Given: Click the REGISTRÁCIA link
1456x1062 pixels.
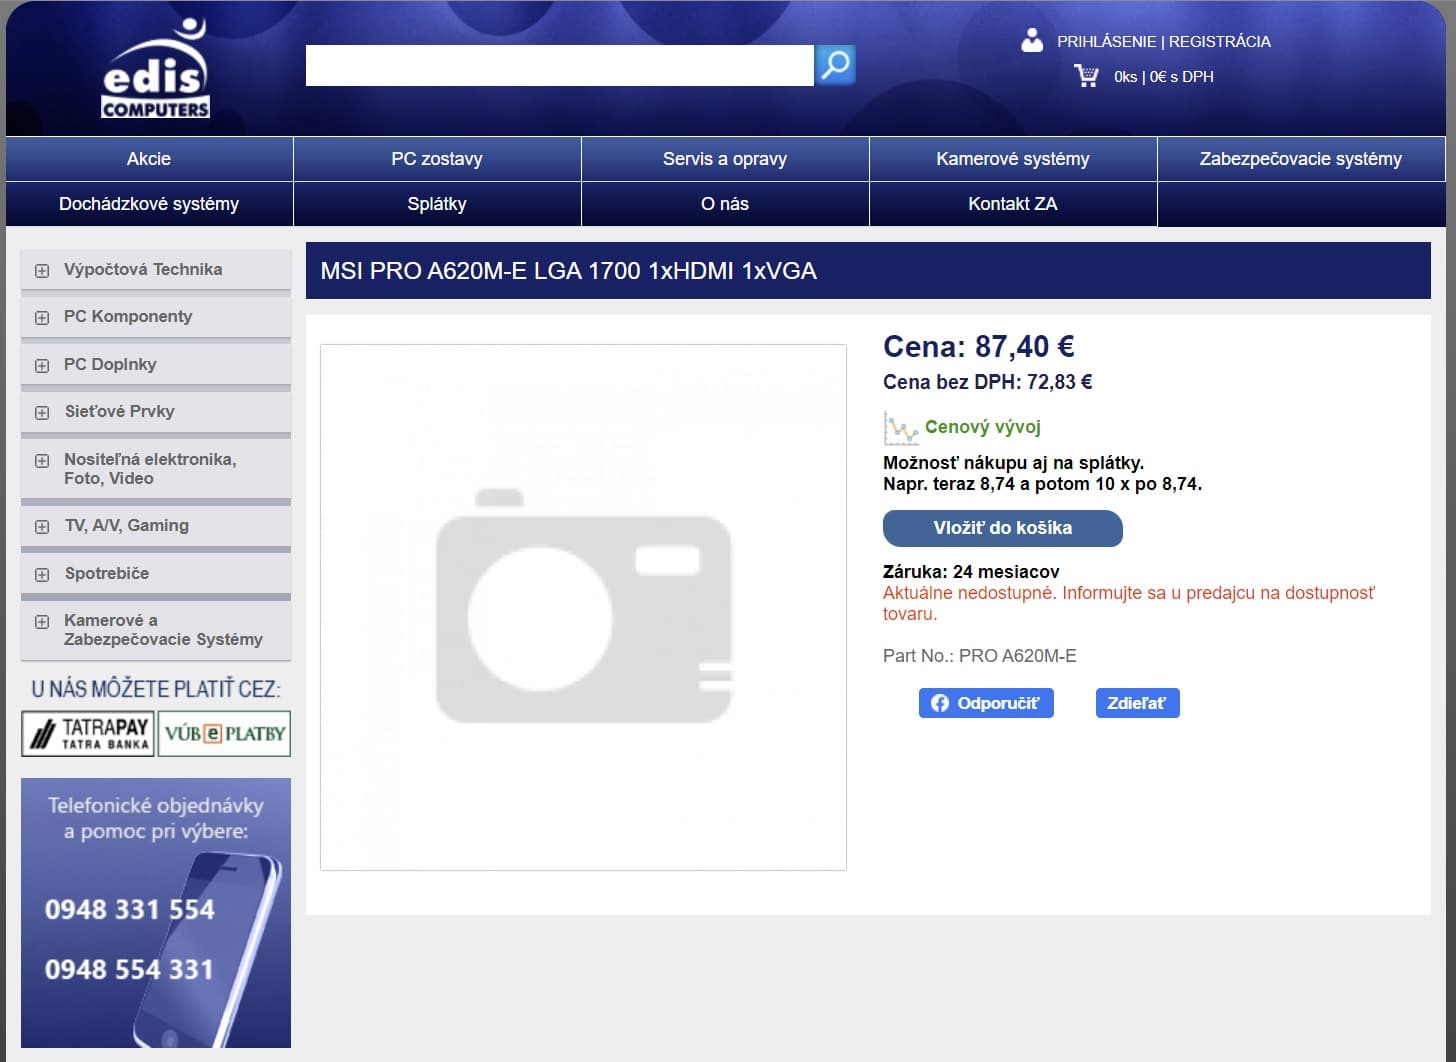Looking at the screenshot, I should (x=1220, y=42).
